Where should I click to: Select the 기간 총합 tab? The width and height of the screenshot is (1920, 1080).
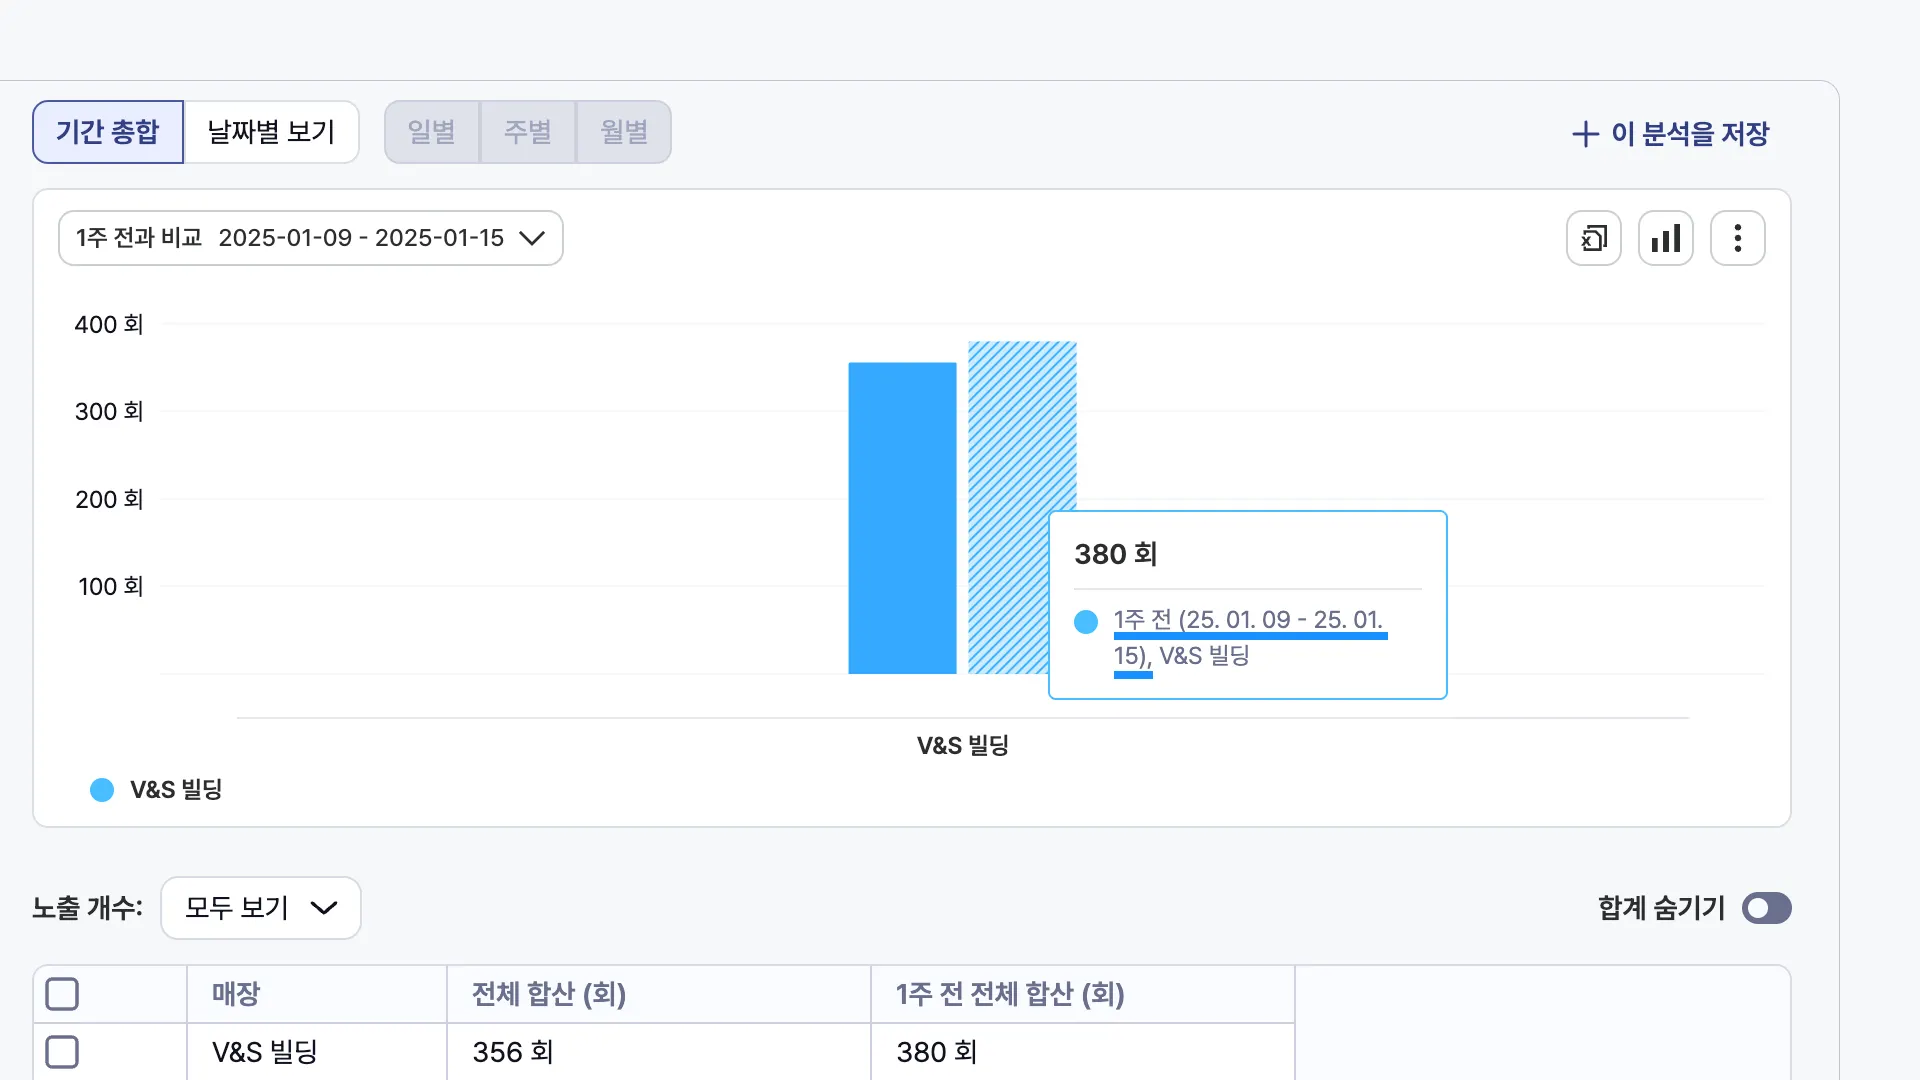click(x=108, y=132)
